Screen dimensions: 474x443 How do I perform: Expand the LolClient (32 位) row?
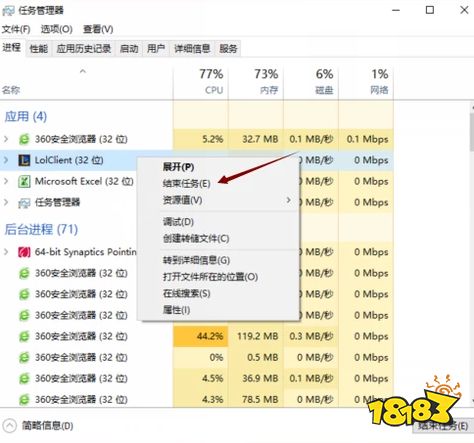tap(6, 160)
